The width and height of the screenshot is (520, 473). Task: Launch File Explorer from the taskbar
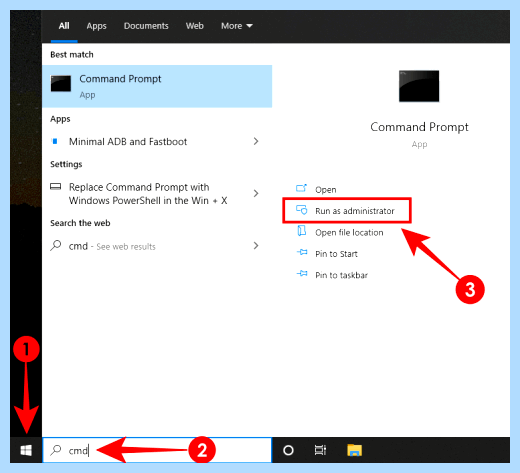tap(354, 450)
